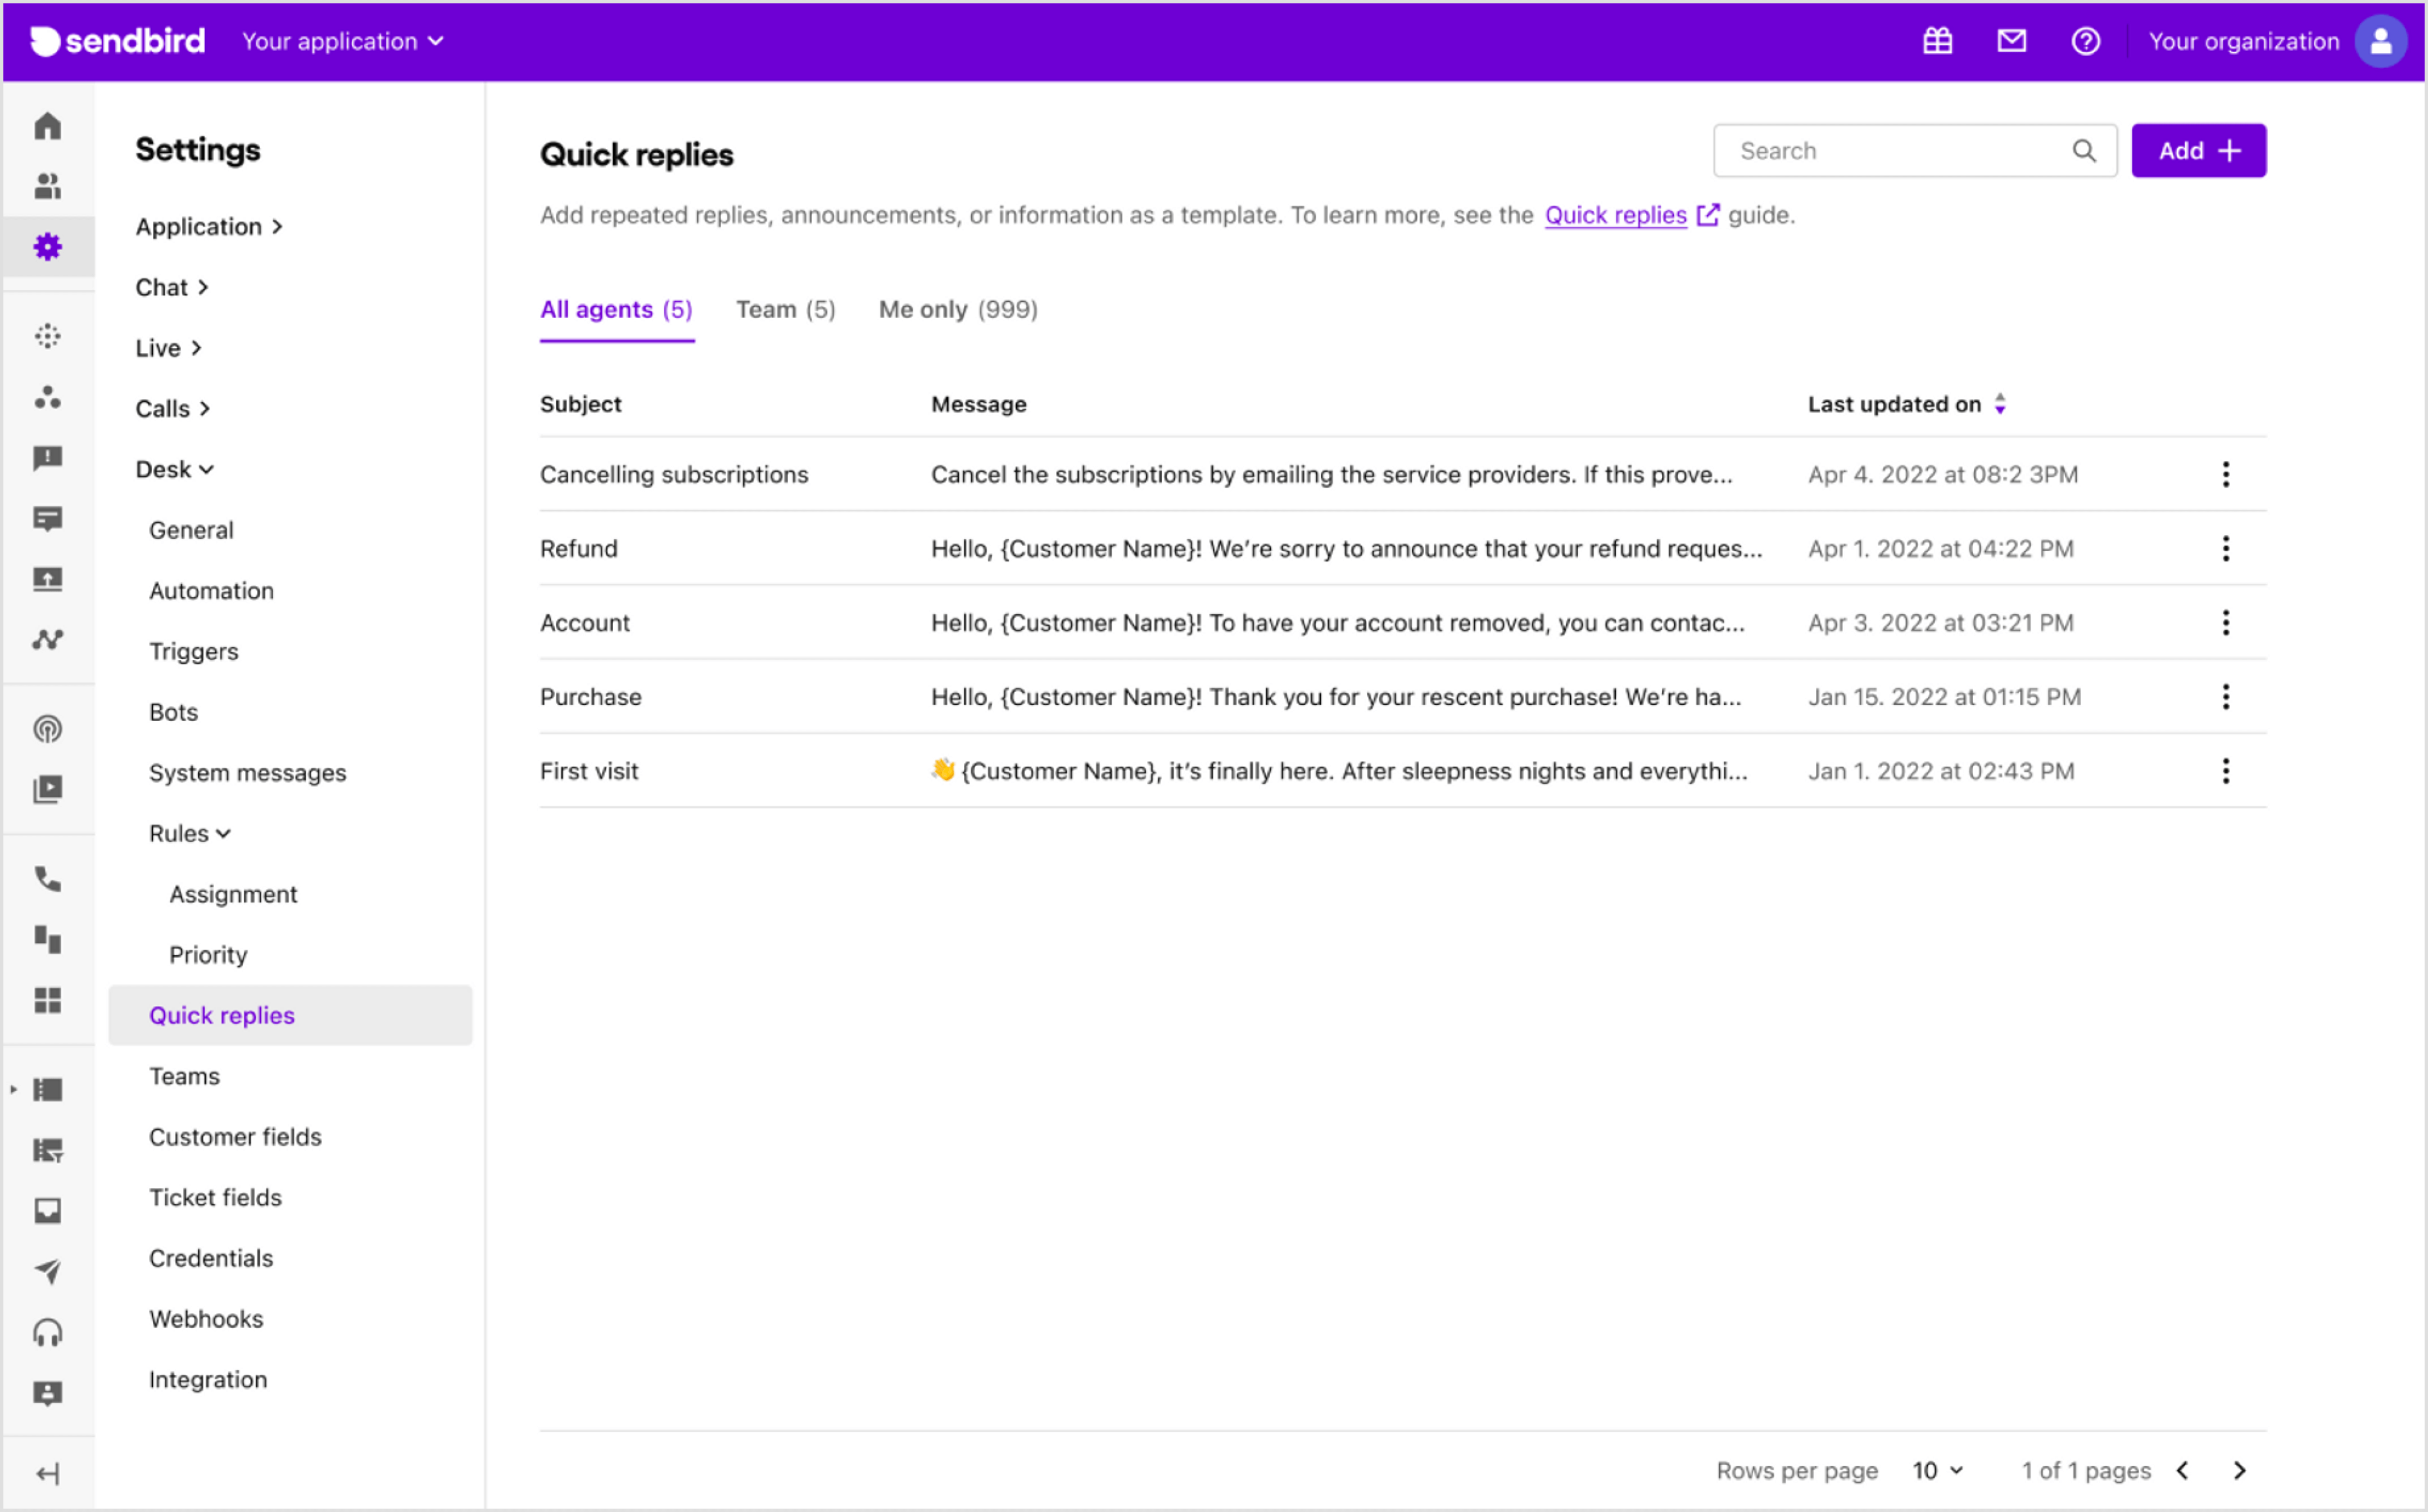Viewport: 2428px width, 1512px height.
Task: Click the Settings gear icon in sidebar
Action: (48, 247)
